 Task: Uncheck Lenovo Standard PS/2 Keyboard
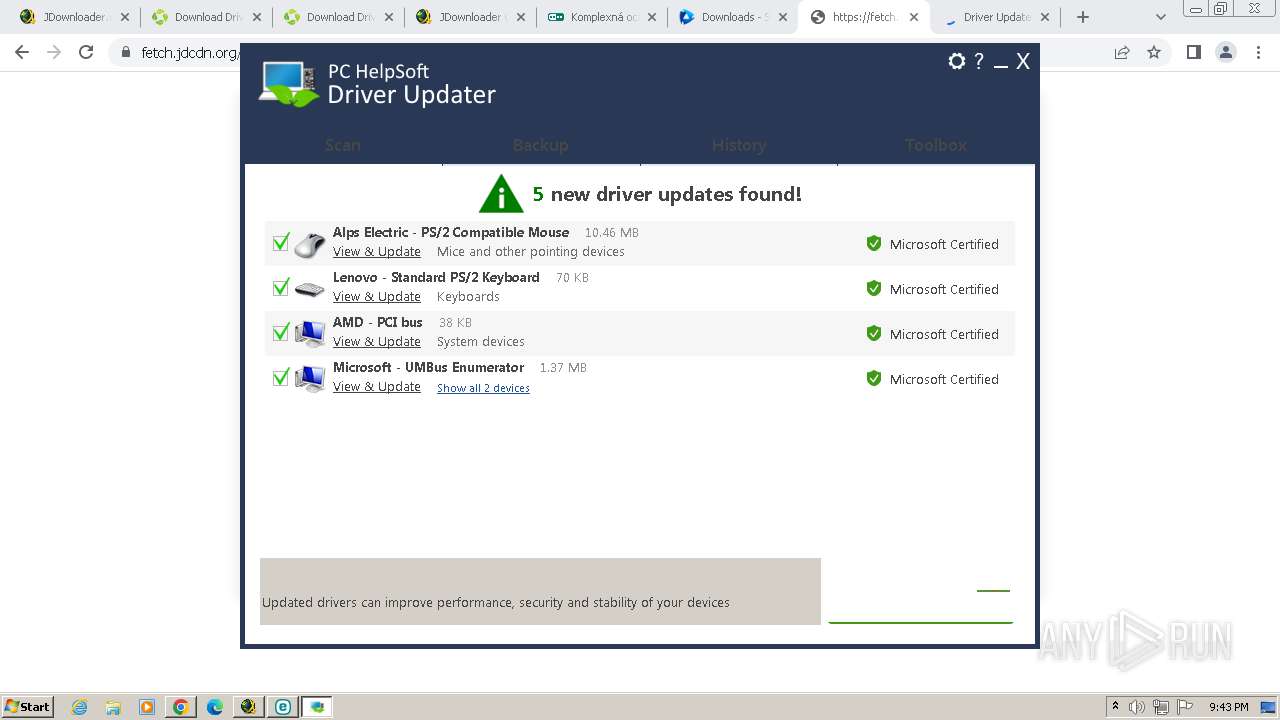pos(281,287)
